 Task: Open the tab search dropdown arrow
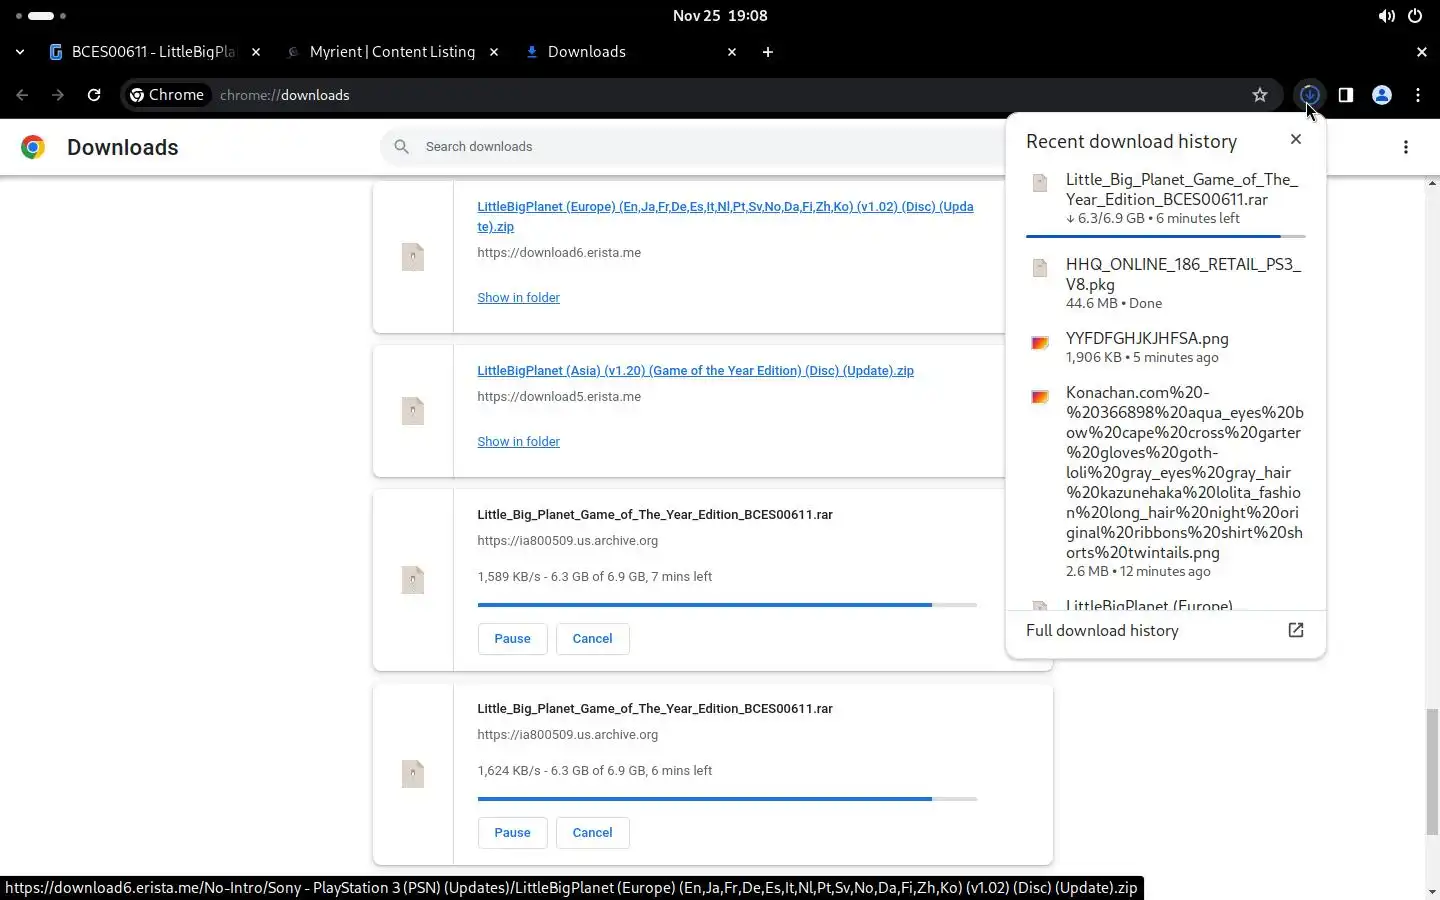[x=20, y=52]
